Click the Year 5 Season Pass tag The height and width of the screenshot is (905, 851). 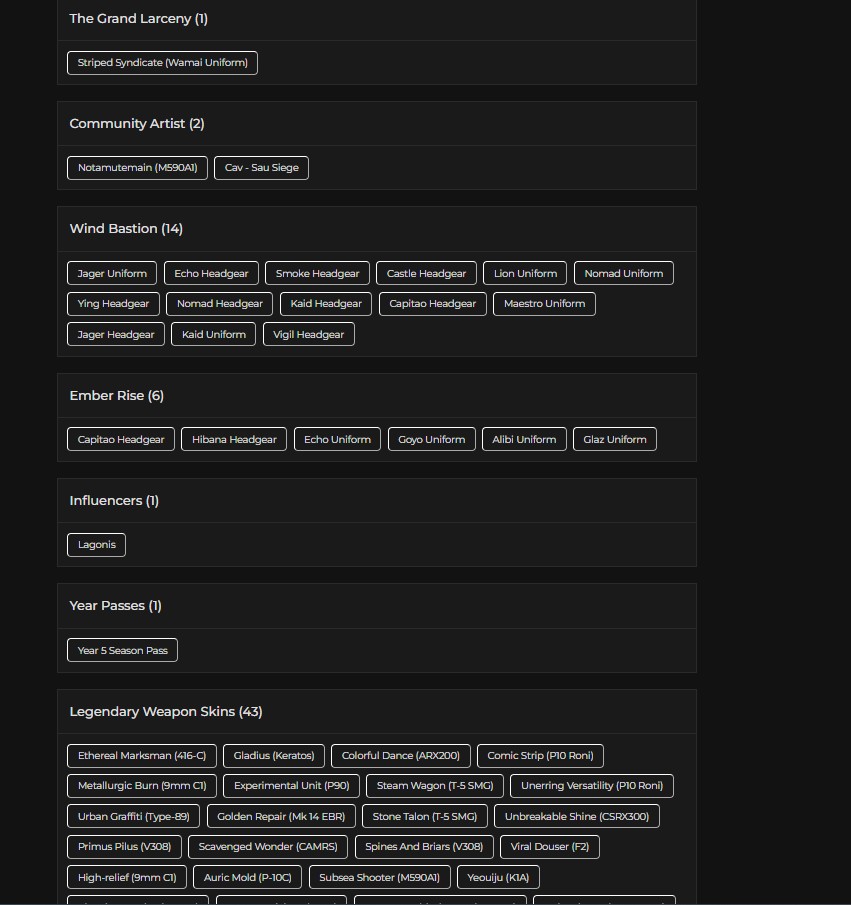(122, 650)
